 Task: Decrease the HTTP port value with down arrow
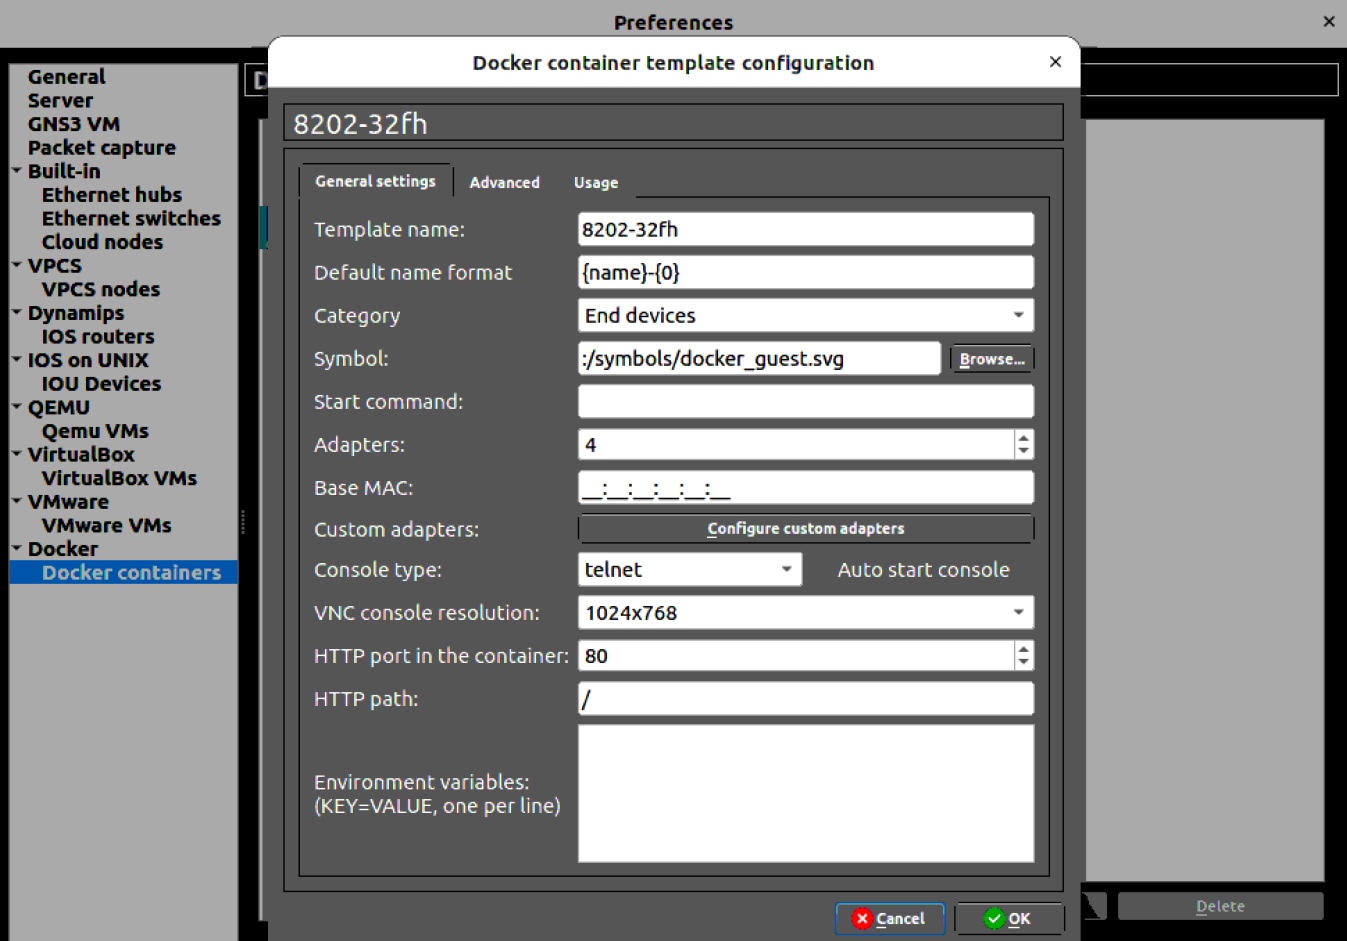point(1023,663)
